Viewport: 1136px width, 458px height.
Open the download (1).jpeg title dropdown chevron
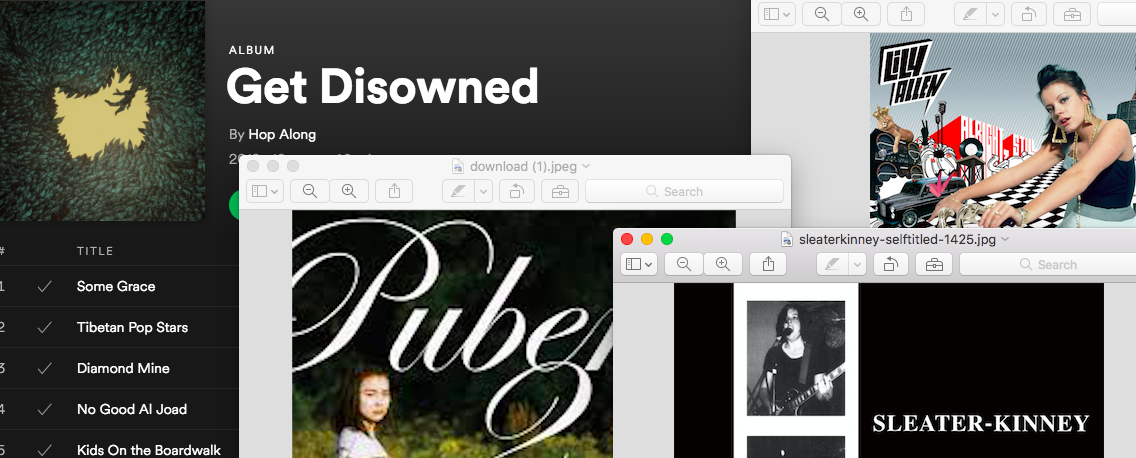click(587, 166)
